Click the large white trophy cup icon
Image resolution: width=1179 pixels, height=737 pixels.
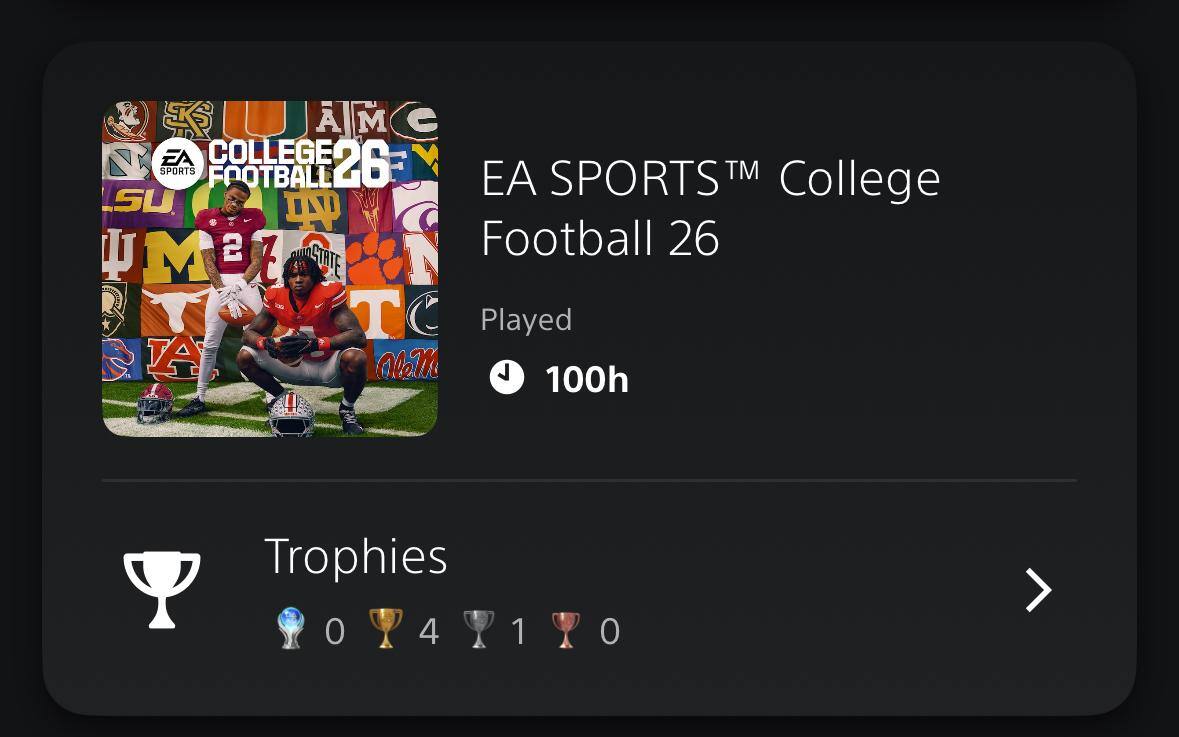[x=162, y=589]
